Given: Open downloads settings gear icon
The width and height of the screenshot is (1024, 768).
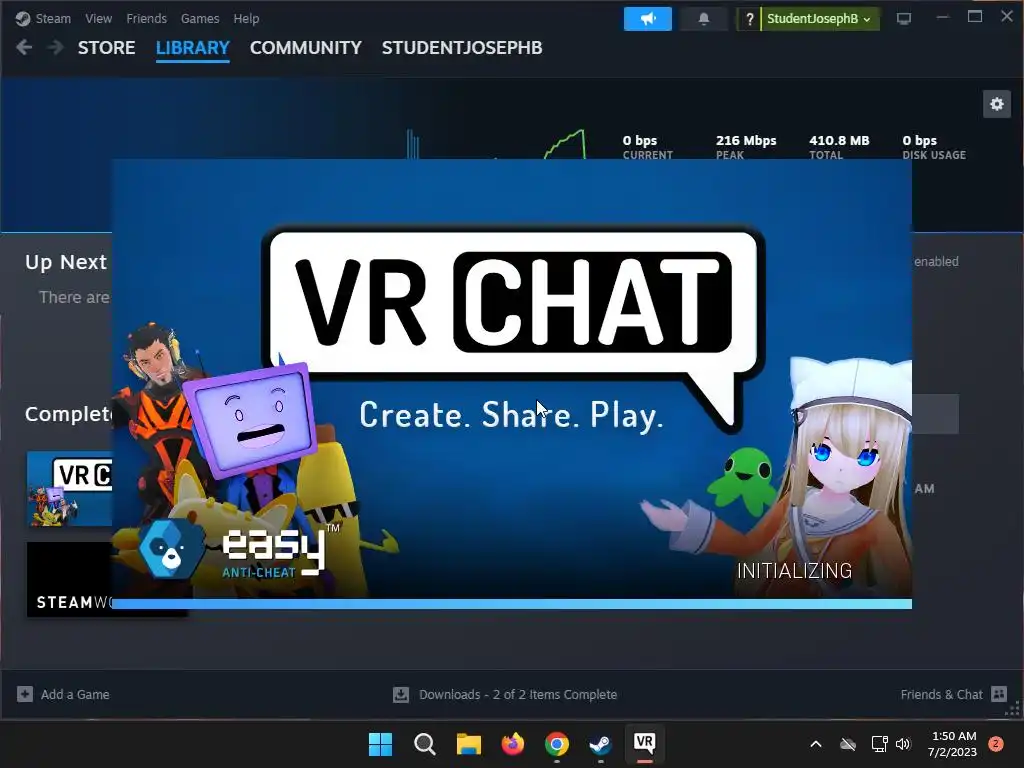Looking at the screenshot, I should pyautogui.click(x=997, y=104).
